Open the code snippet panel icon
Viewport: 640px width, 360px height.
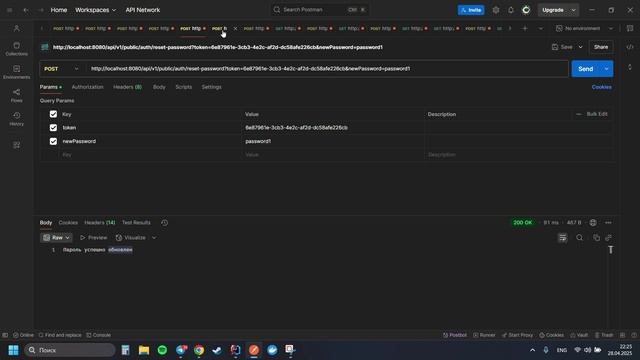pos(630,47)
